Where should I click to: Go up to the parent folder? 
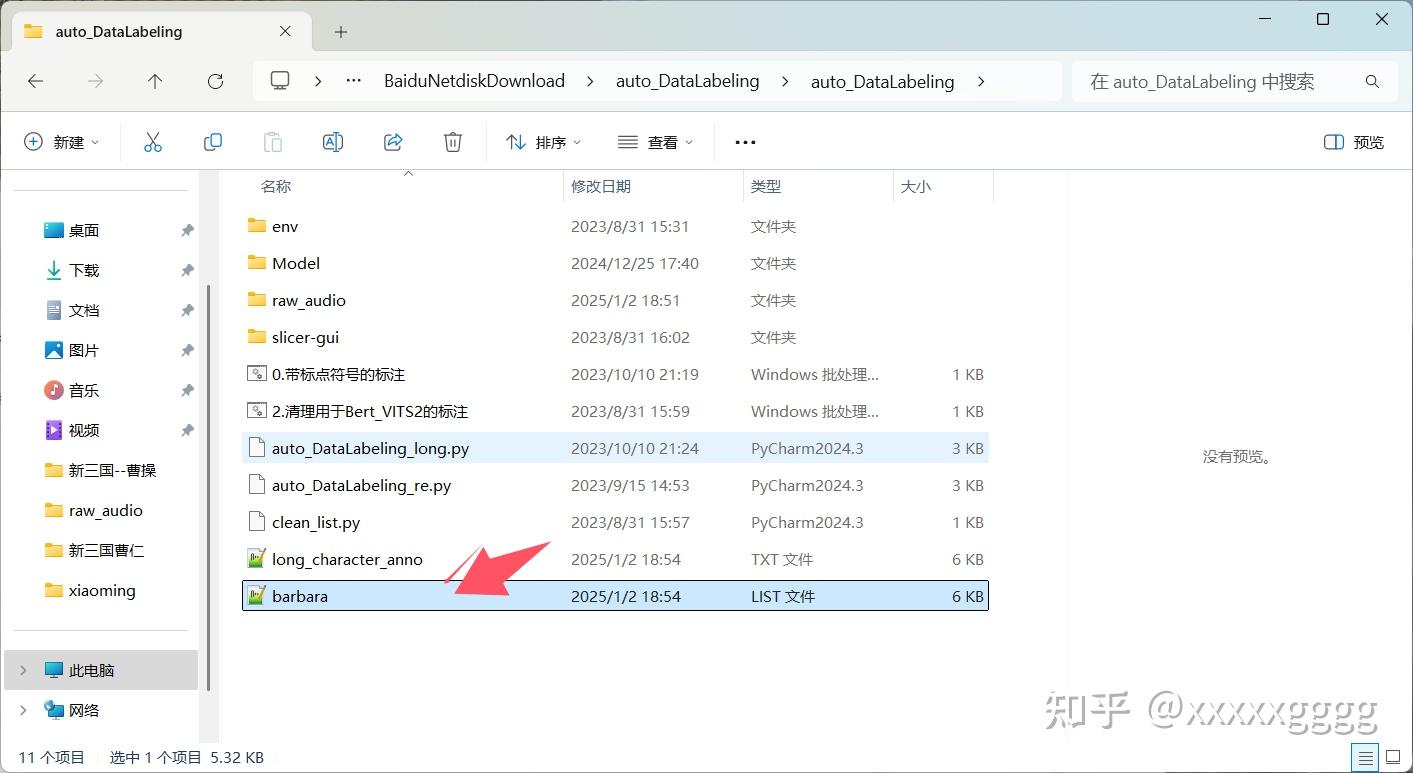155,81
